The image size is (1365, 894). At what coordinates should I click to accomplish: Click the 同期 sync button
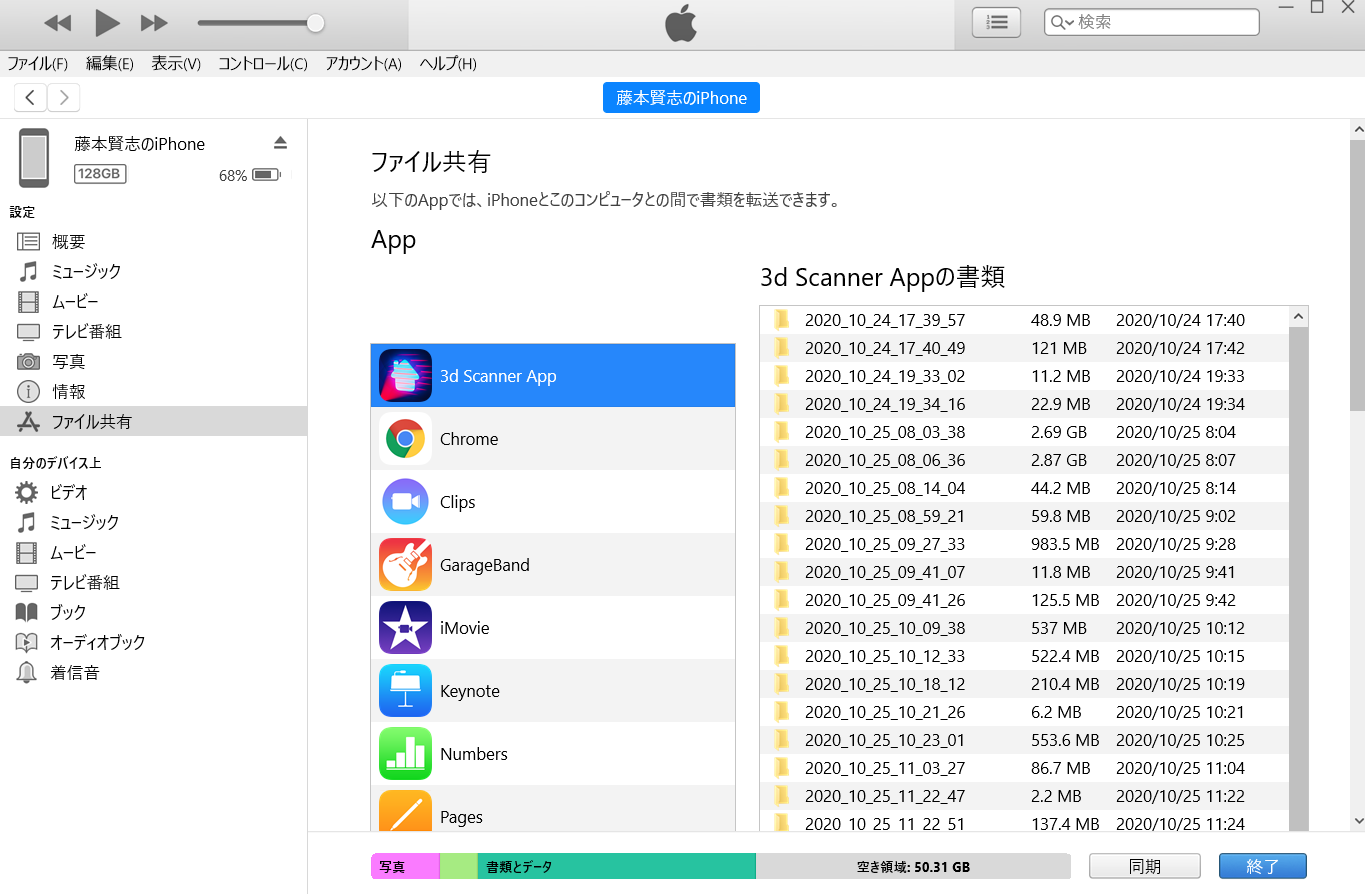[1144, 867]
